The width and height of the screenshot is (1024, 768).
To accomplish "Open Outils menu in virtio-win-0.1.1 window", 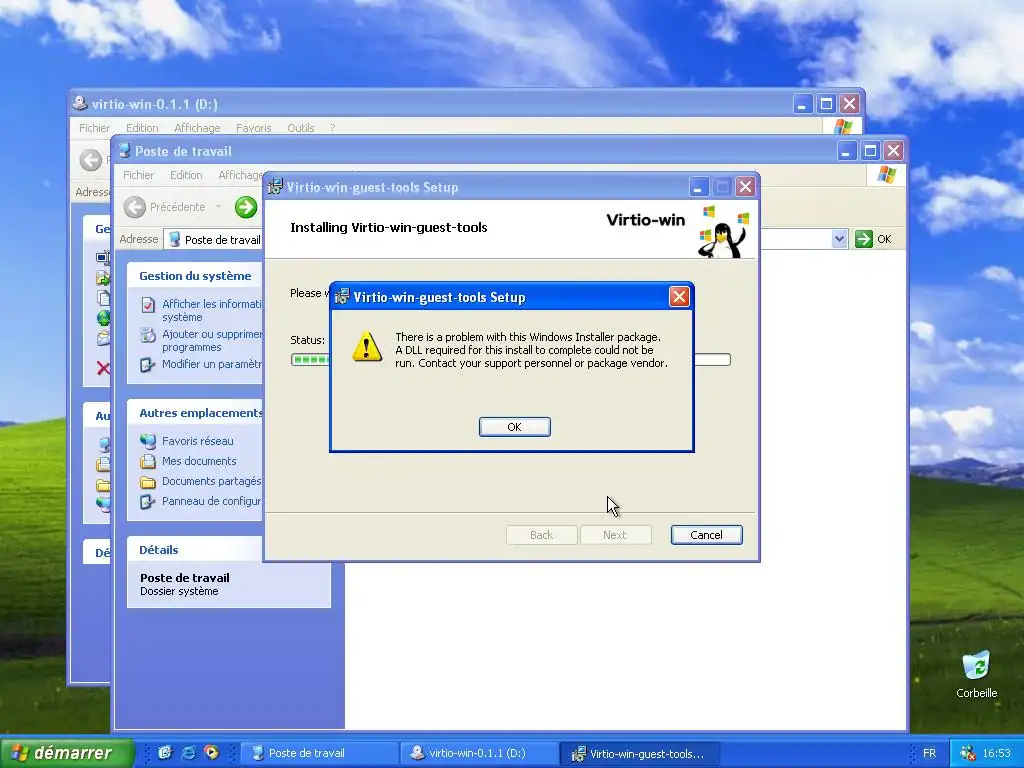I will tap(301, 128).
